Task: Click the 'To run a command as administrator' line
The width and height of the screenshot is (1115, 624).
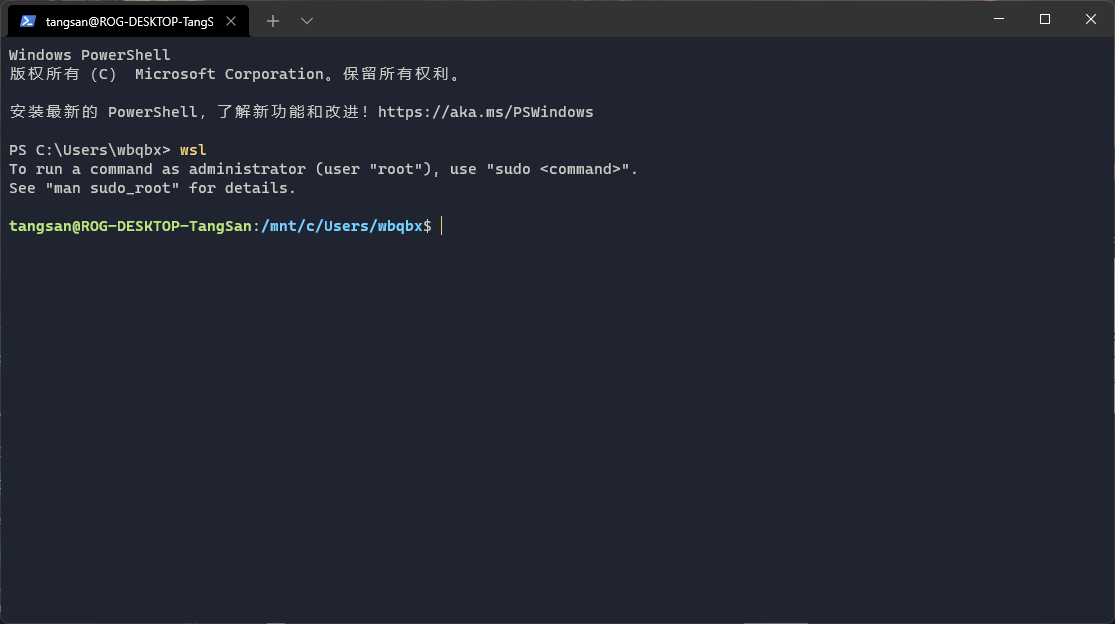Action: pos(324,169)
